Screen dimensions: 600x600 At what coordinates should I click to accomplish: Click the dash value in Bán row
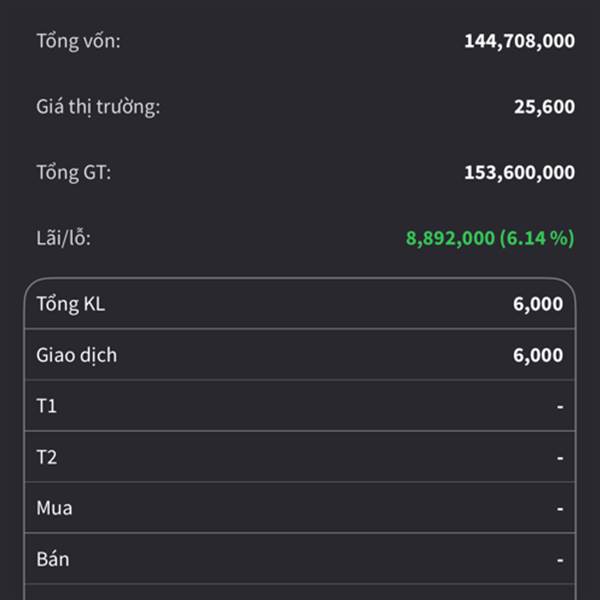560,560
